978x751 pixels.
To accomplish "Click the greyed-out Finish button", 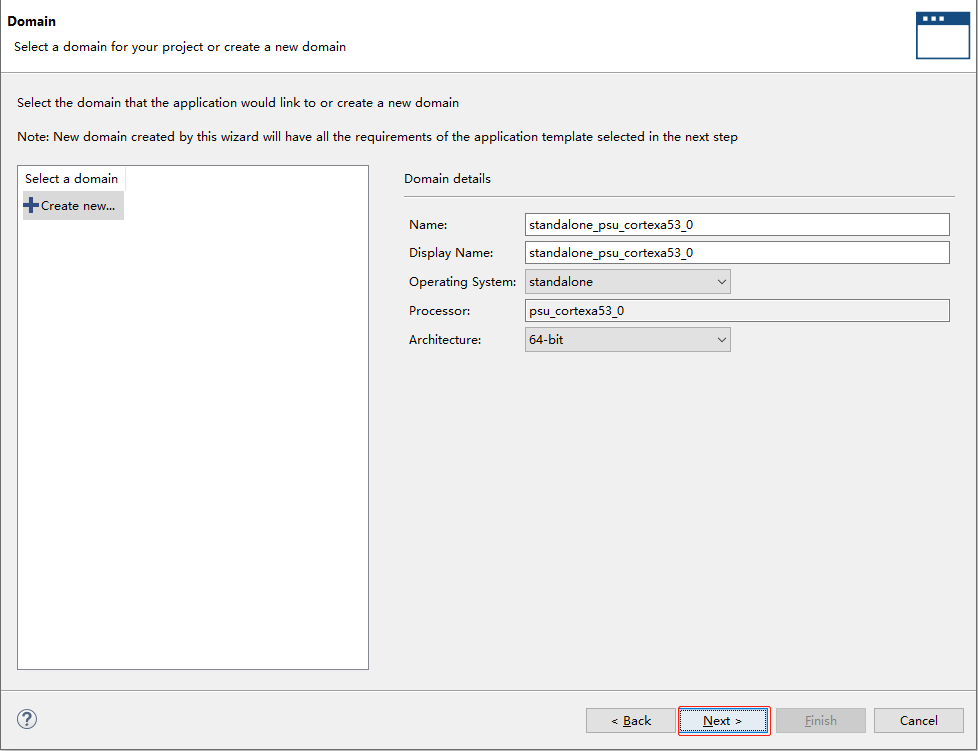I will pos(821,720).
